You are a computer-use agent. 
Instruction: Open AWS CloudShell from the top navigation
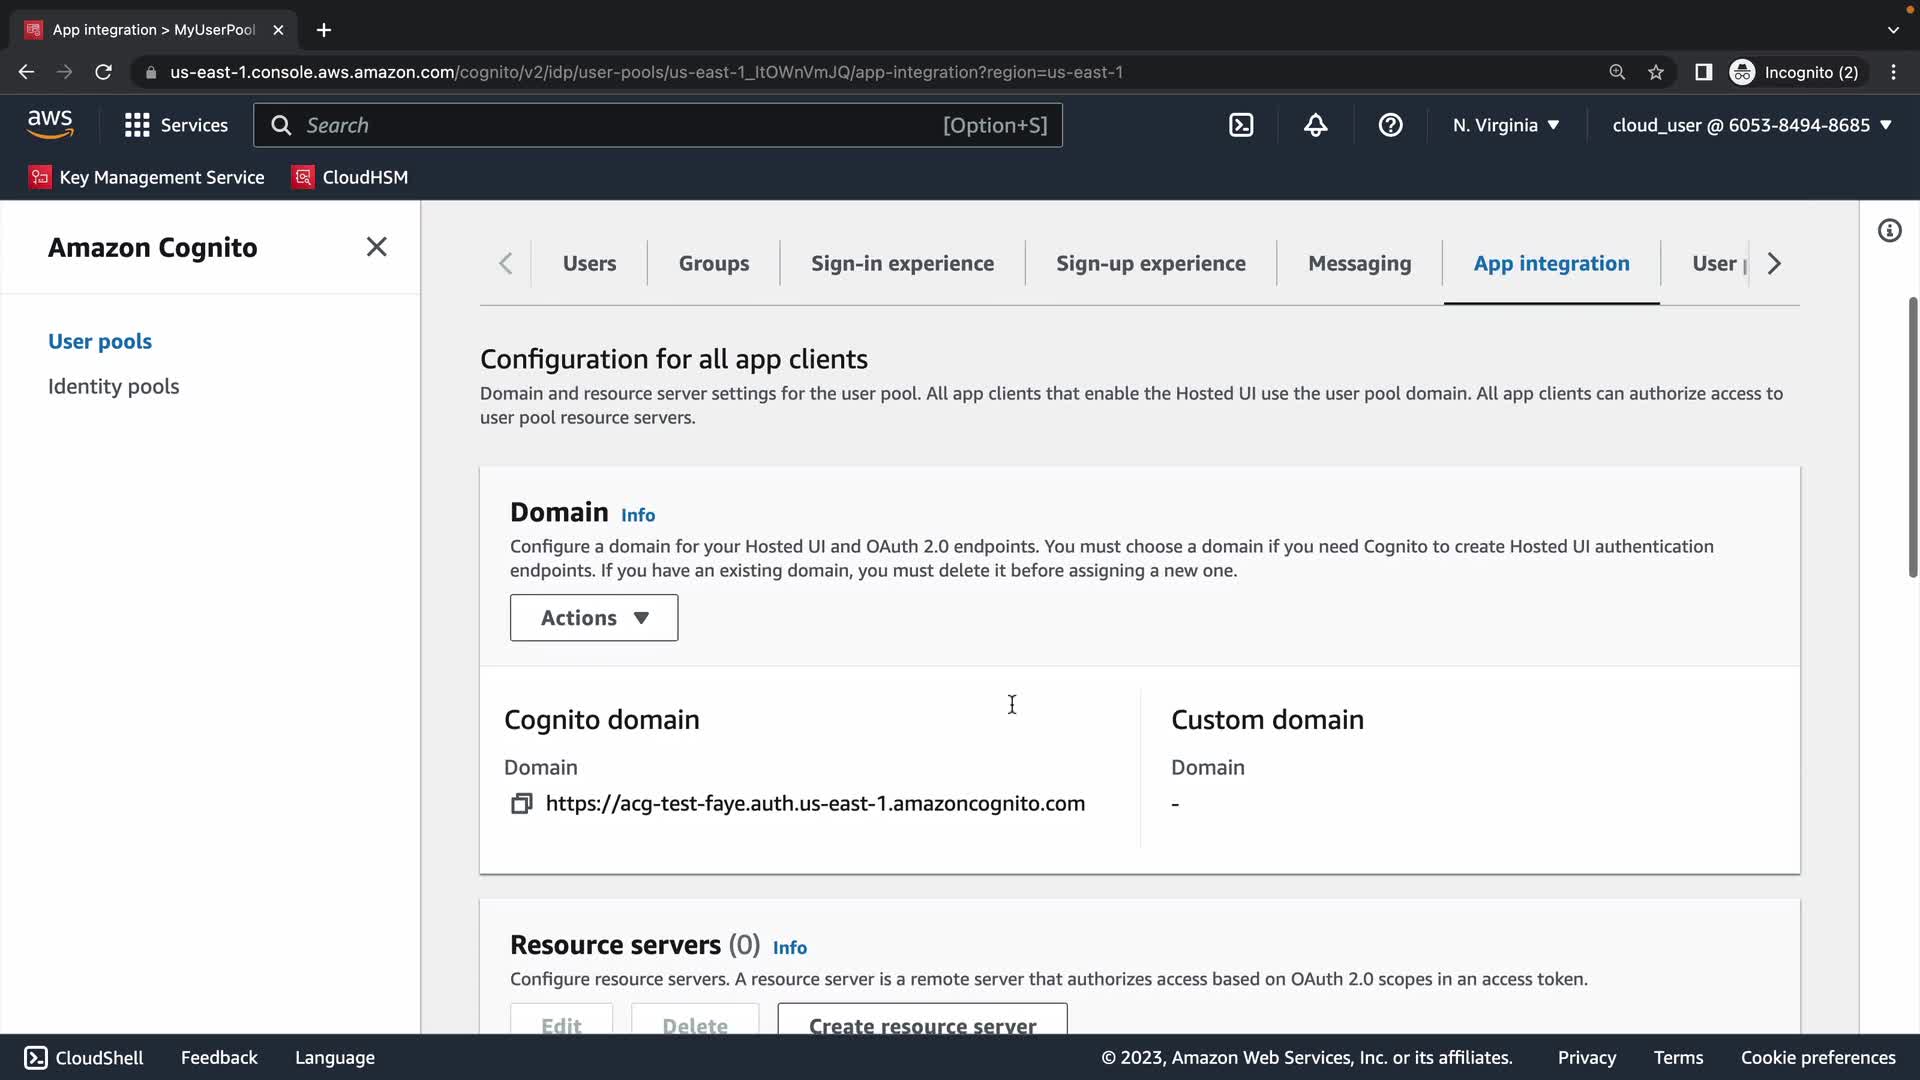click(x=1241, y=125)
